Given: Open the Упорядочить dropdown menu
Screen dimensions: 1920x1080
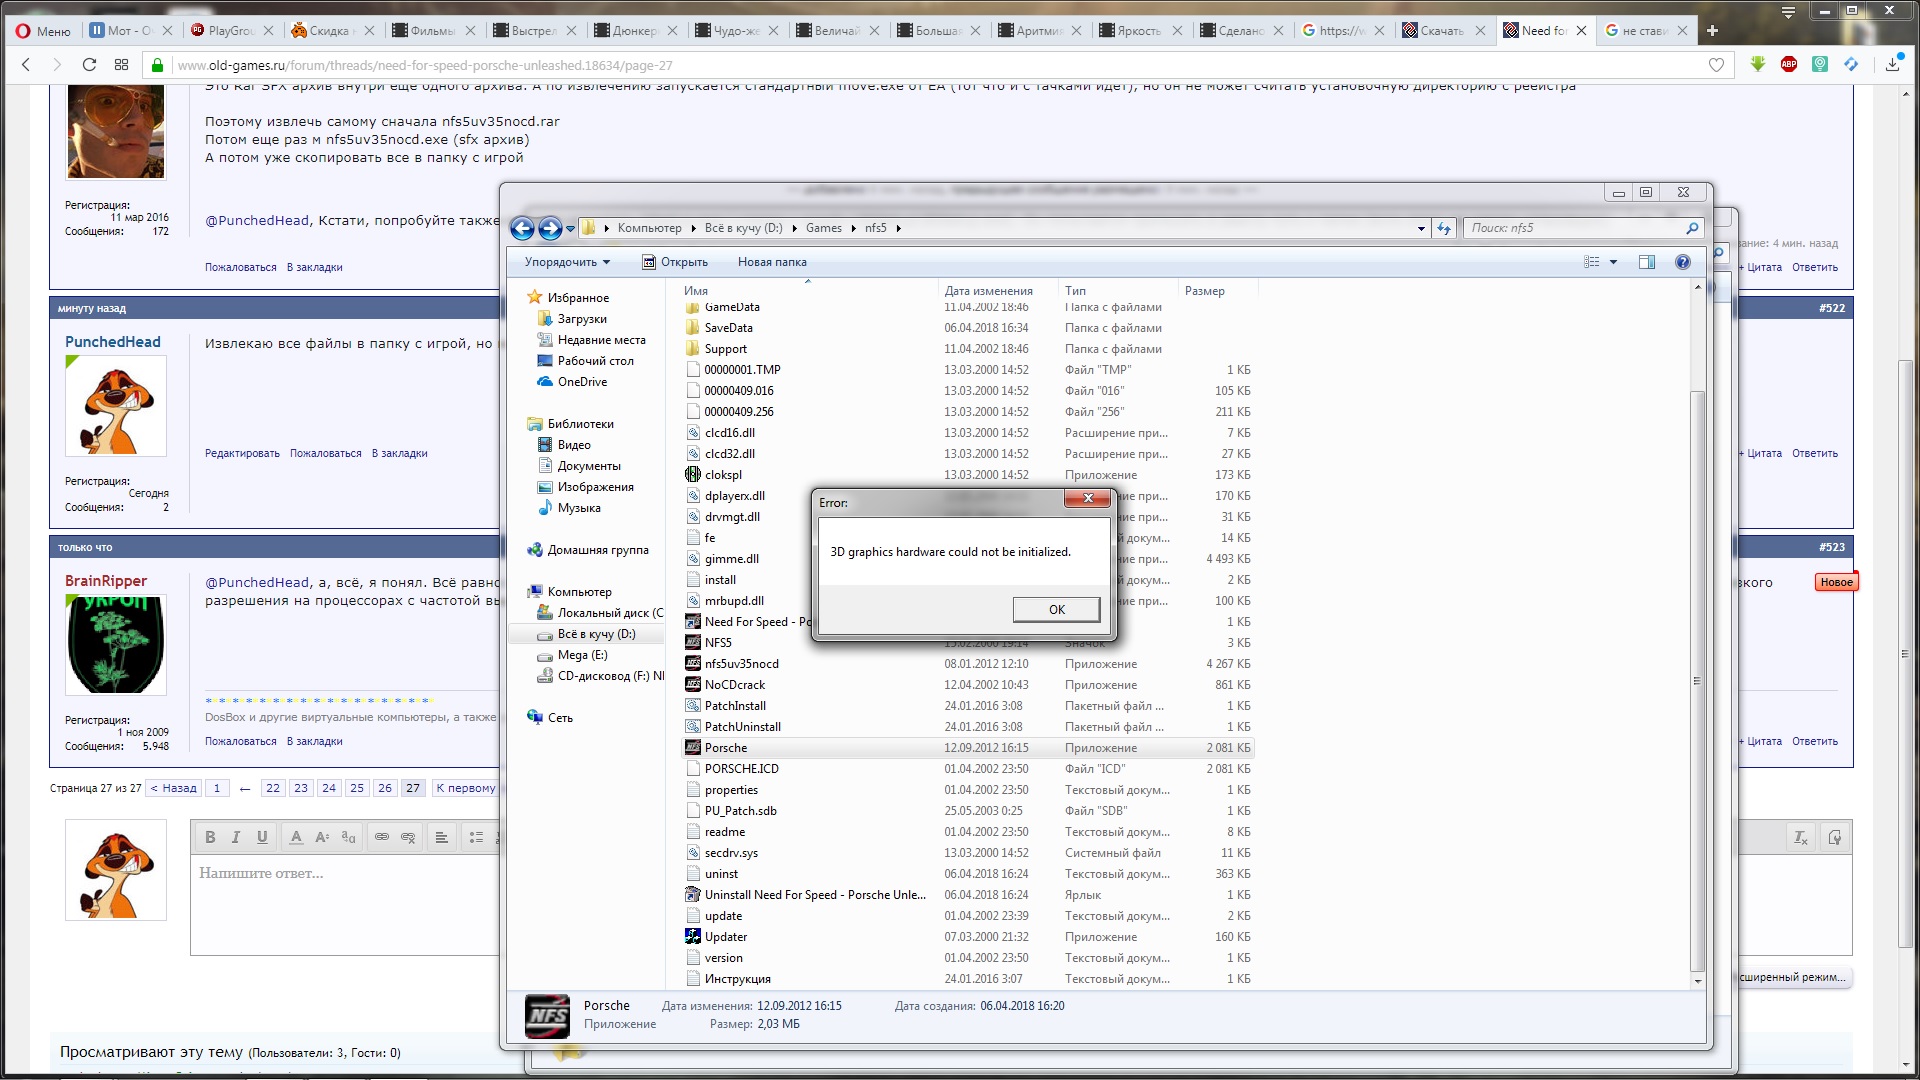Looking at the screenshot, I should 566,262.
